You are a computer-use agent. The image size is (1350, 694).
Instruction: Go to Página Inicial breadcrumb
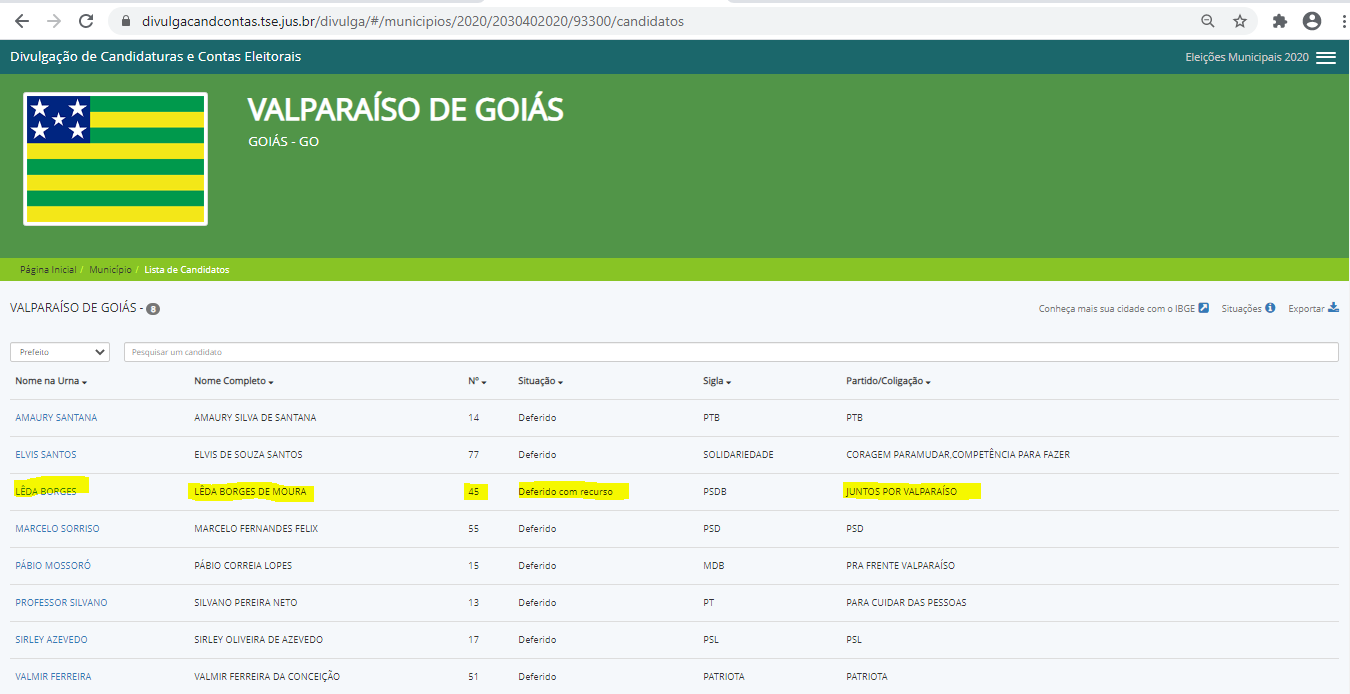pyautogui.click(x=47, y=270)
